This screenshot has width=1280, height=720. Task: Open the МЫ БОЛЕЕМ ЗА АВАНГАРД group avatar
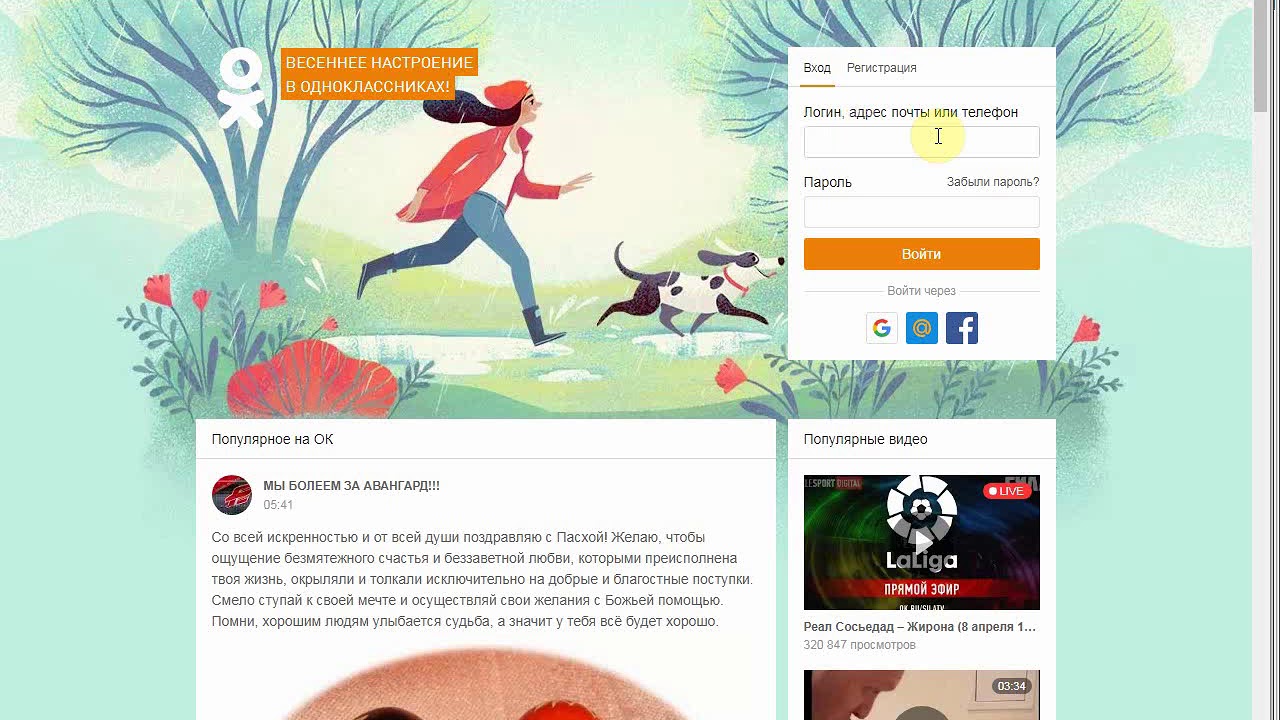click(232, 495)
